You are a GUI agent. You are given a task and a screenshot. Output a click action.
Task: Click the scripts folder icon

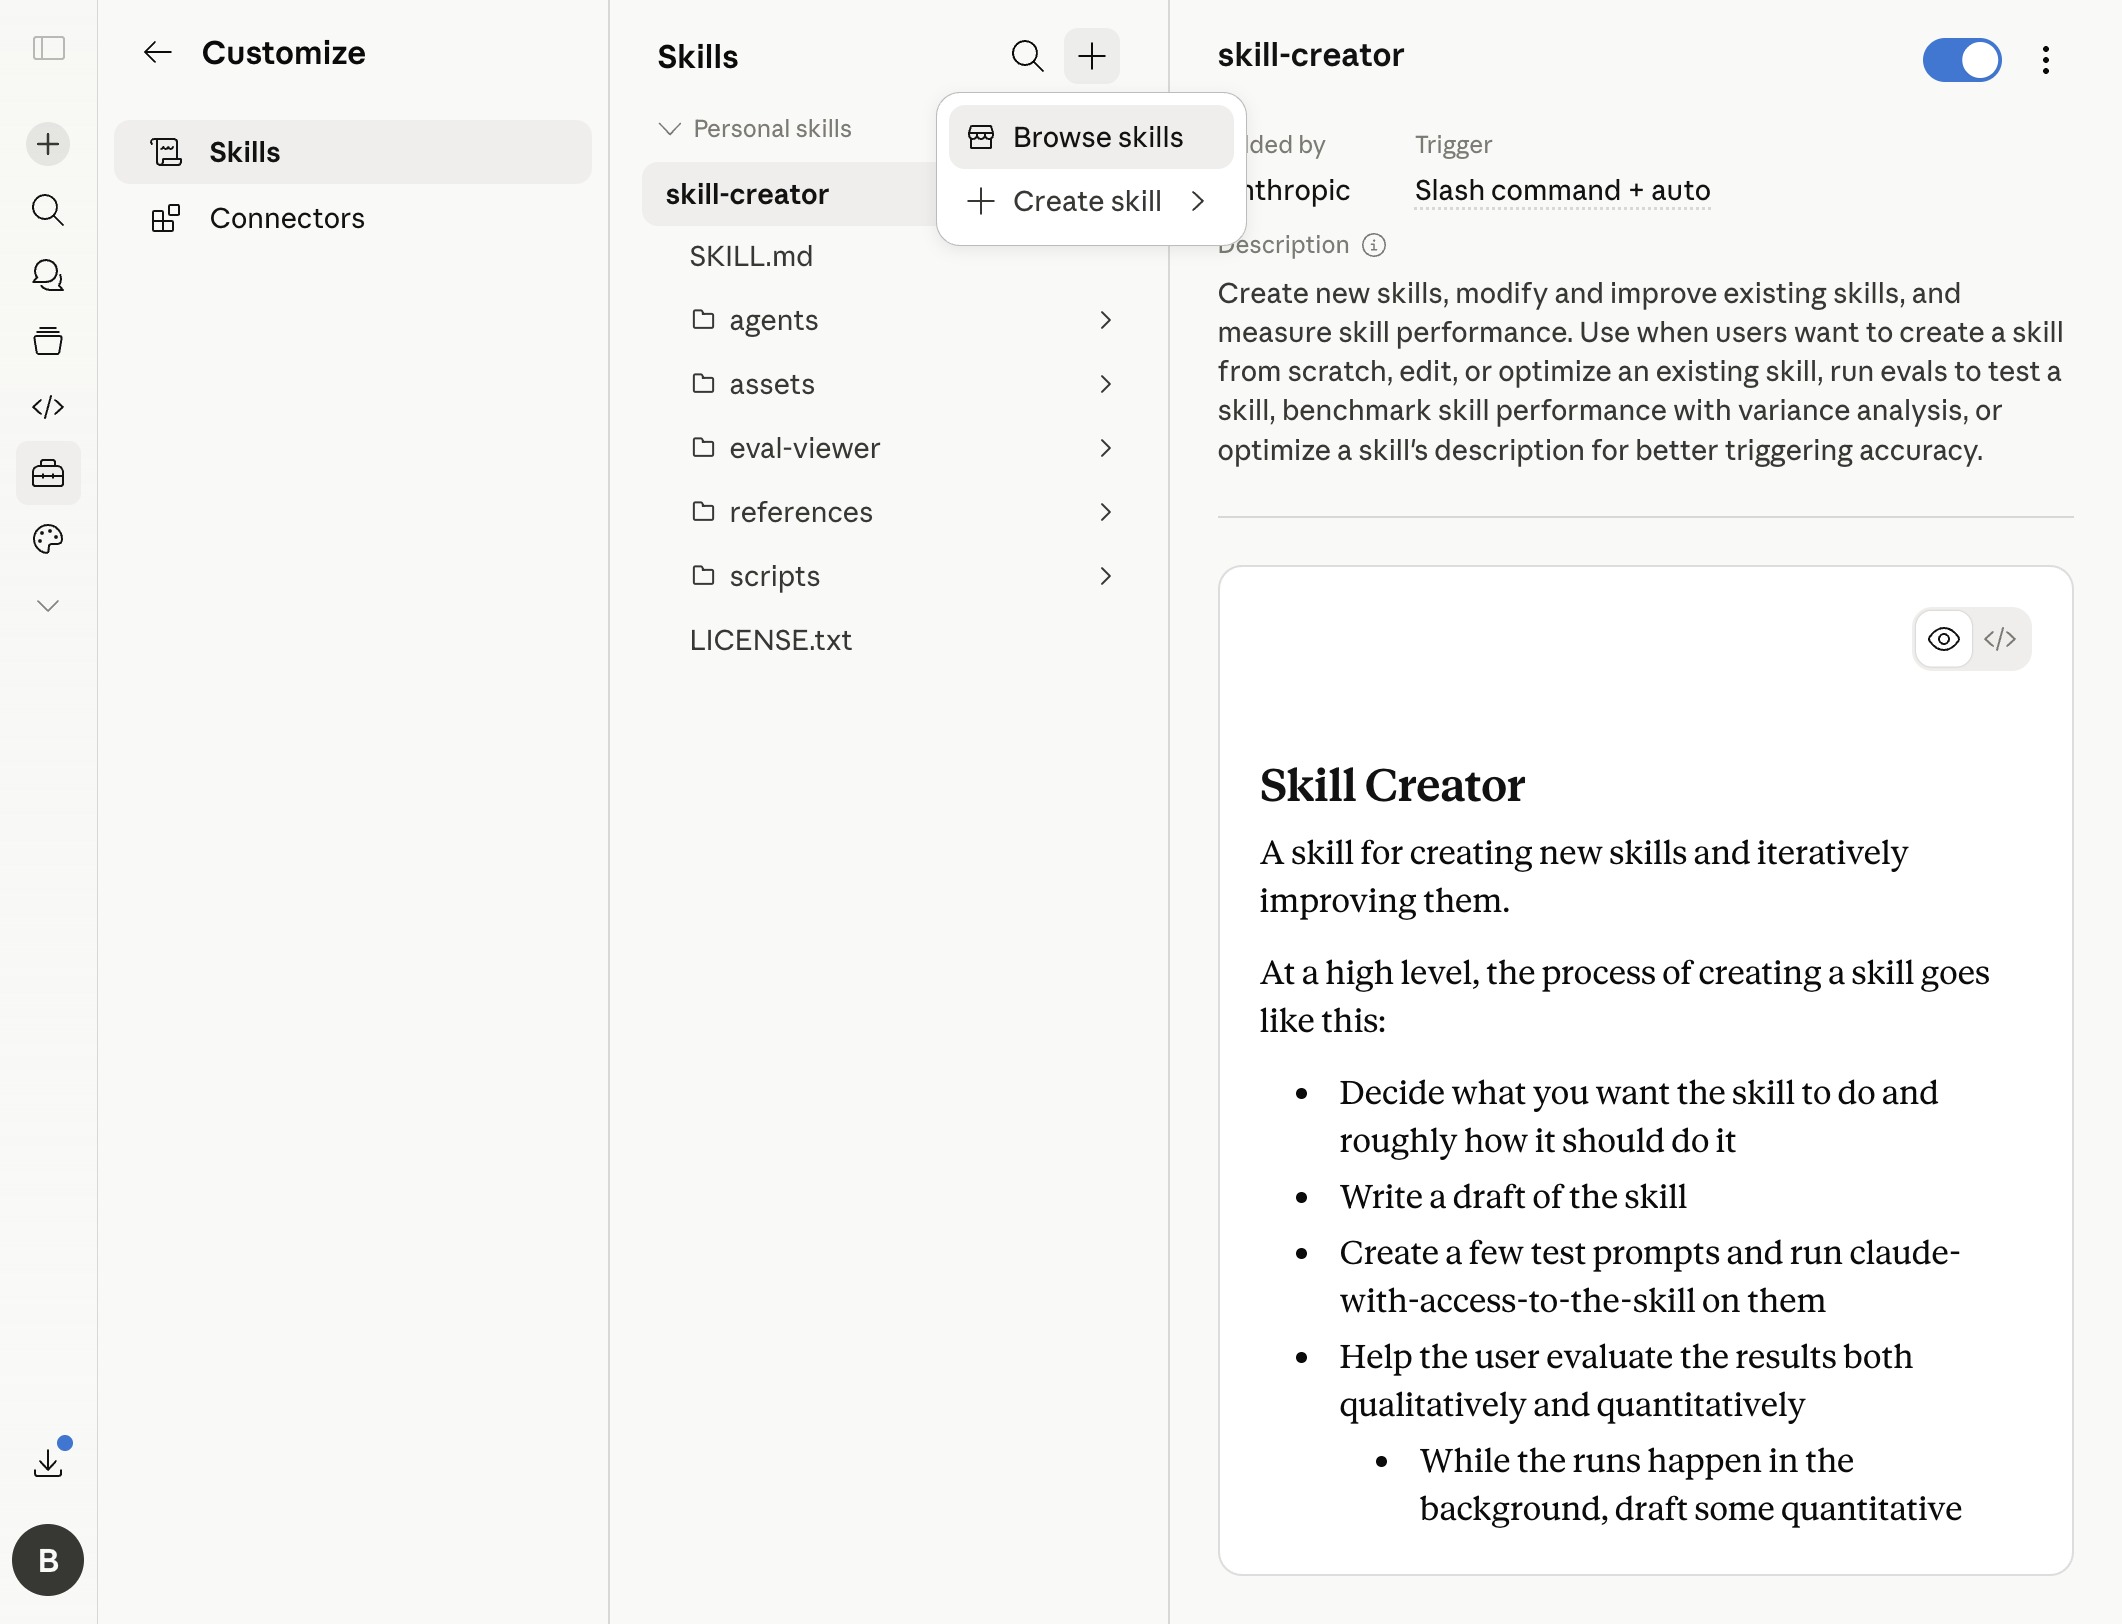(704, 576)
